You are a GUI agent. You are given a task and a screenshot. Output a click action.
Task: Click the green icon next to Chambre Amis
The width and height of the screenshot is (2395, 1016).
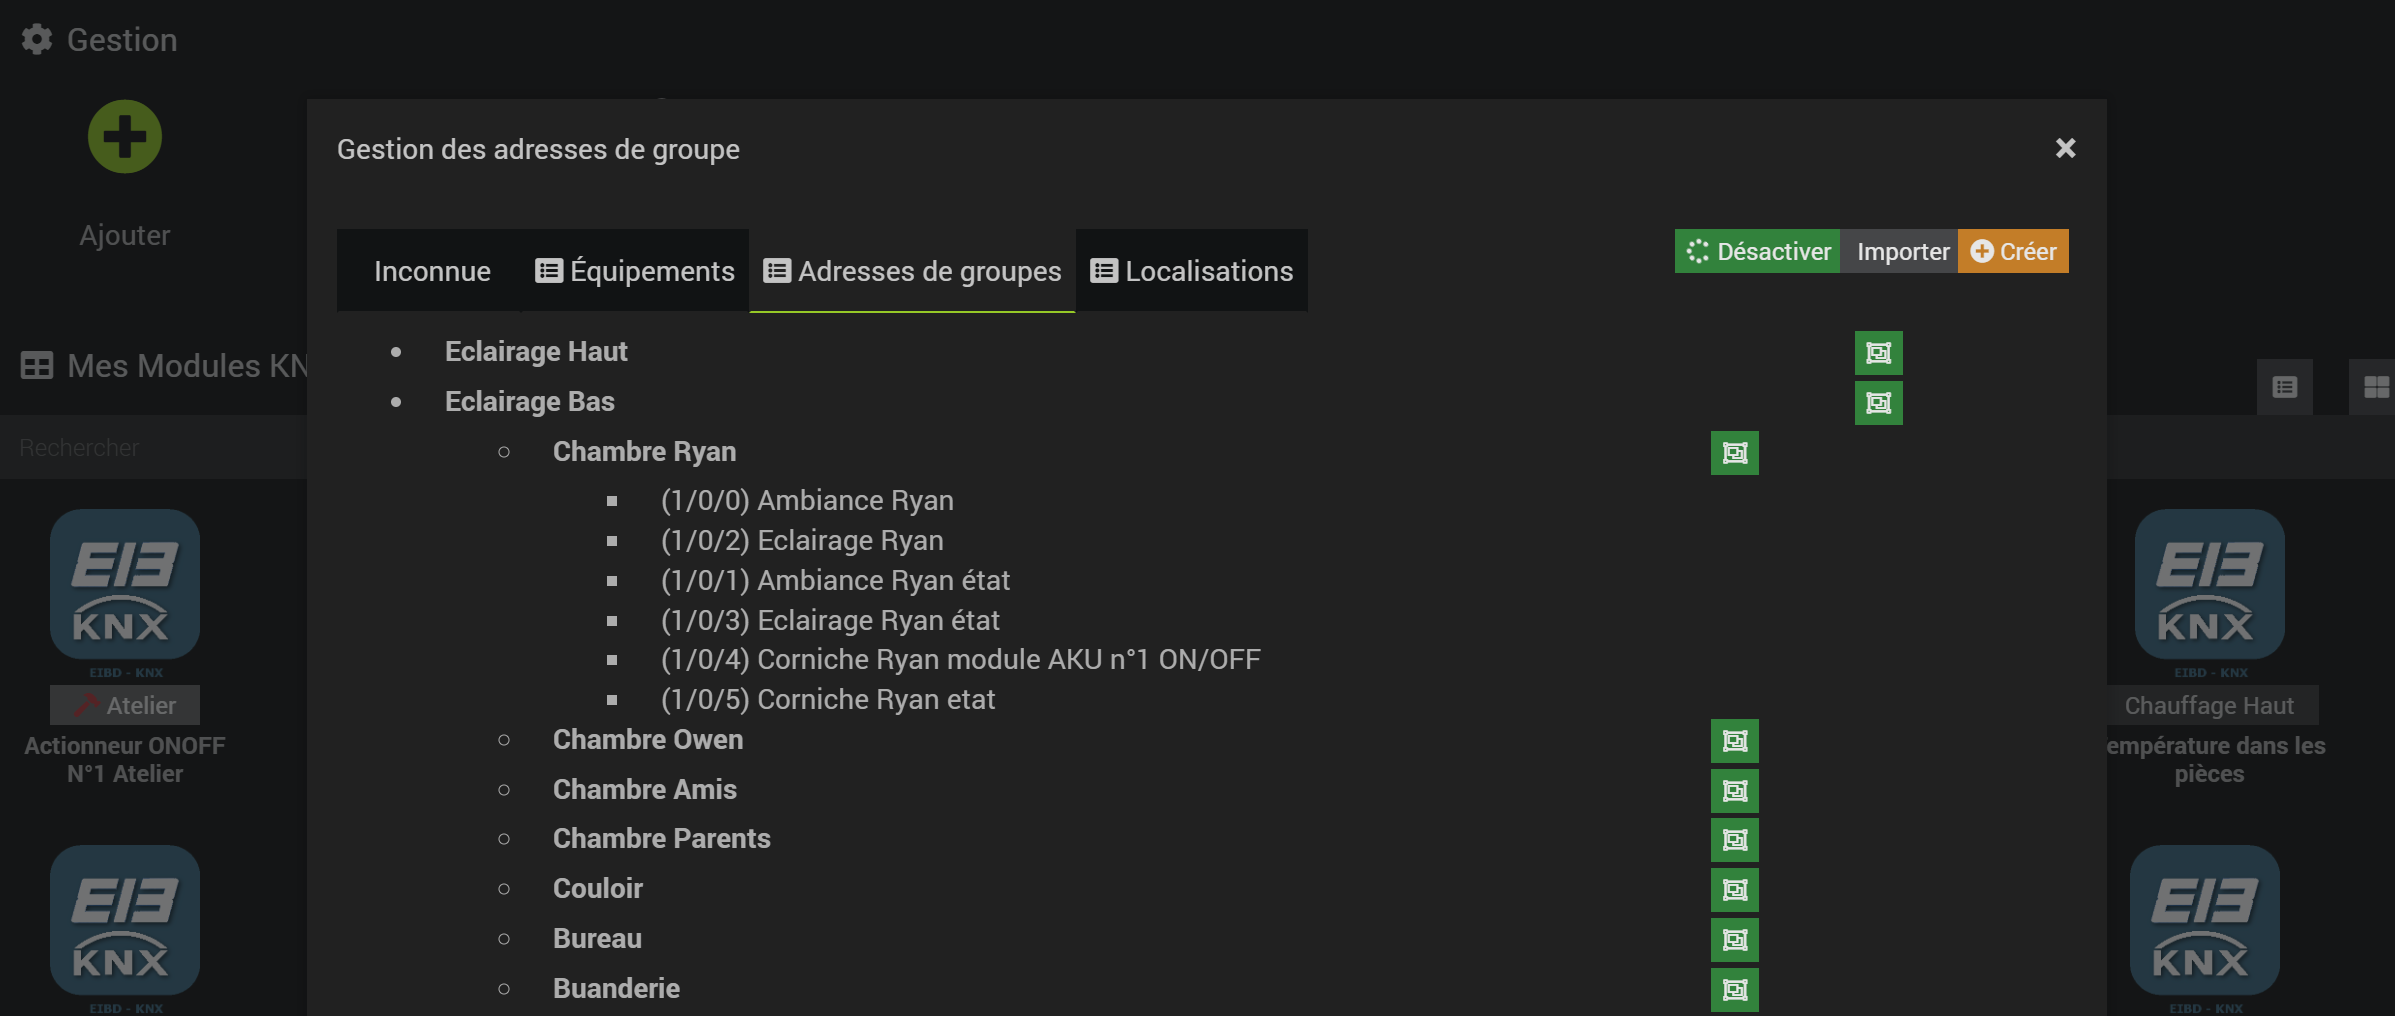point(1734,791)
